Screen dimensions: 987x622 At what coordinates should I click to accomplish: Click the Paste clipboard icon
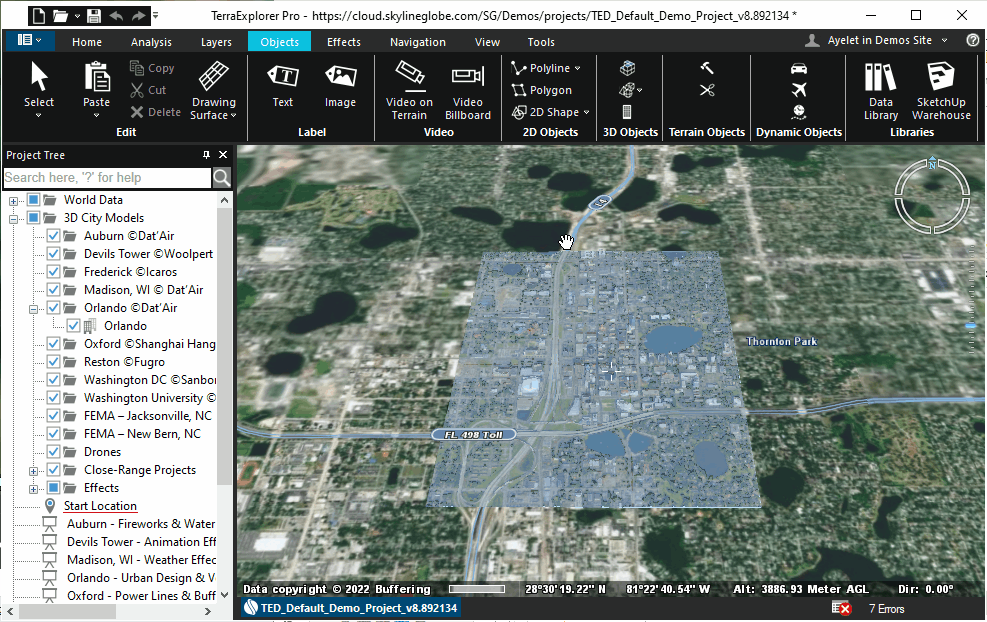pyautogui.click(x=97, y=77)
